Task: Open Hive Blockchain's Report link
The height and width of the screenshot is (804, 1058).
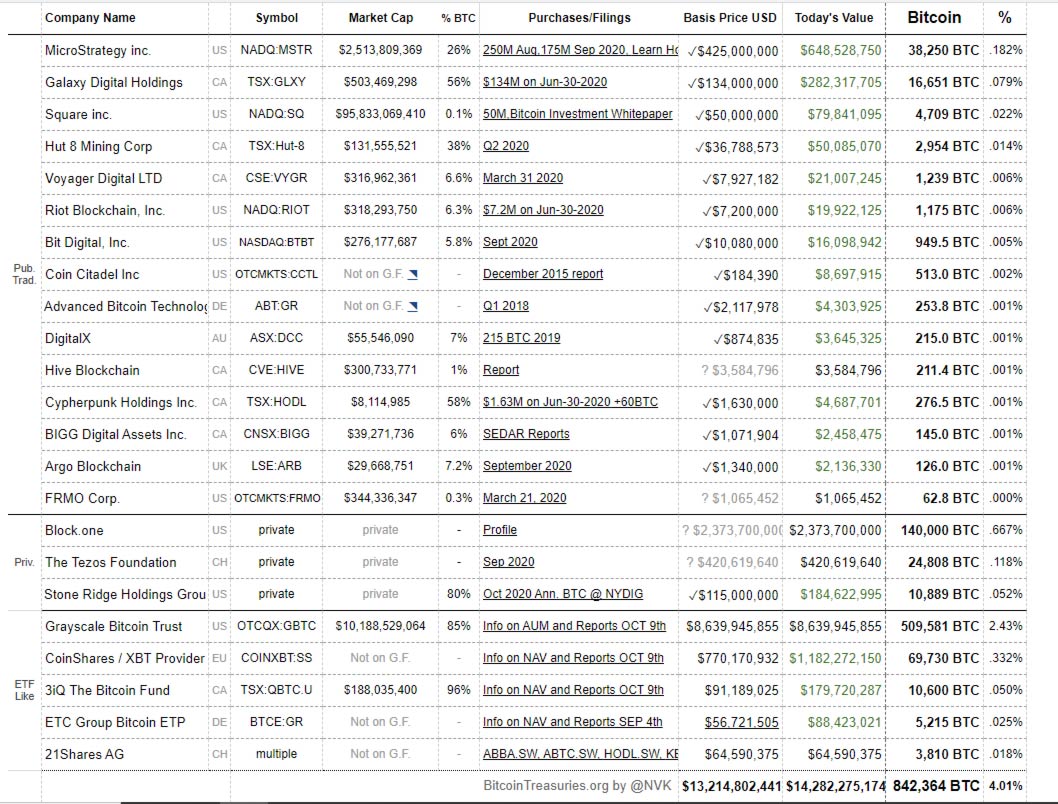Action: (x=501, y=370)
